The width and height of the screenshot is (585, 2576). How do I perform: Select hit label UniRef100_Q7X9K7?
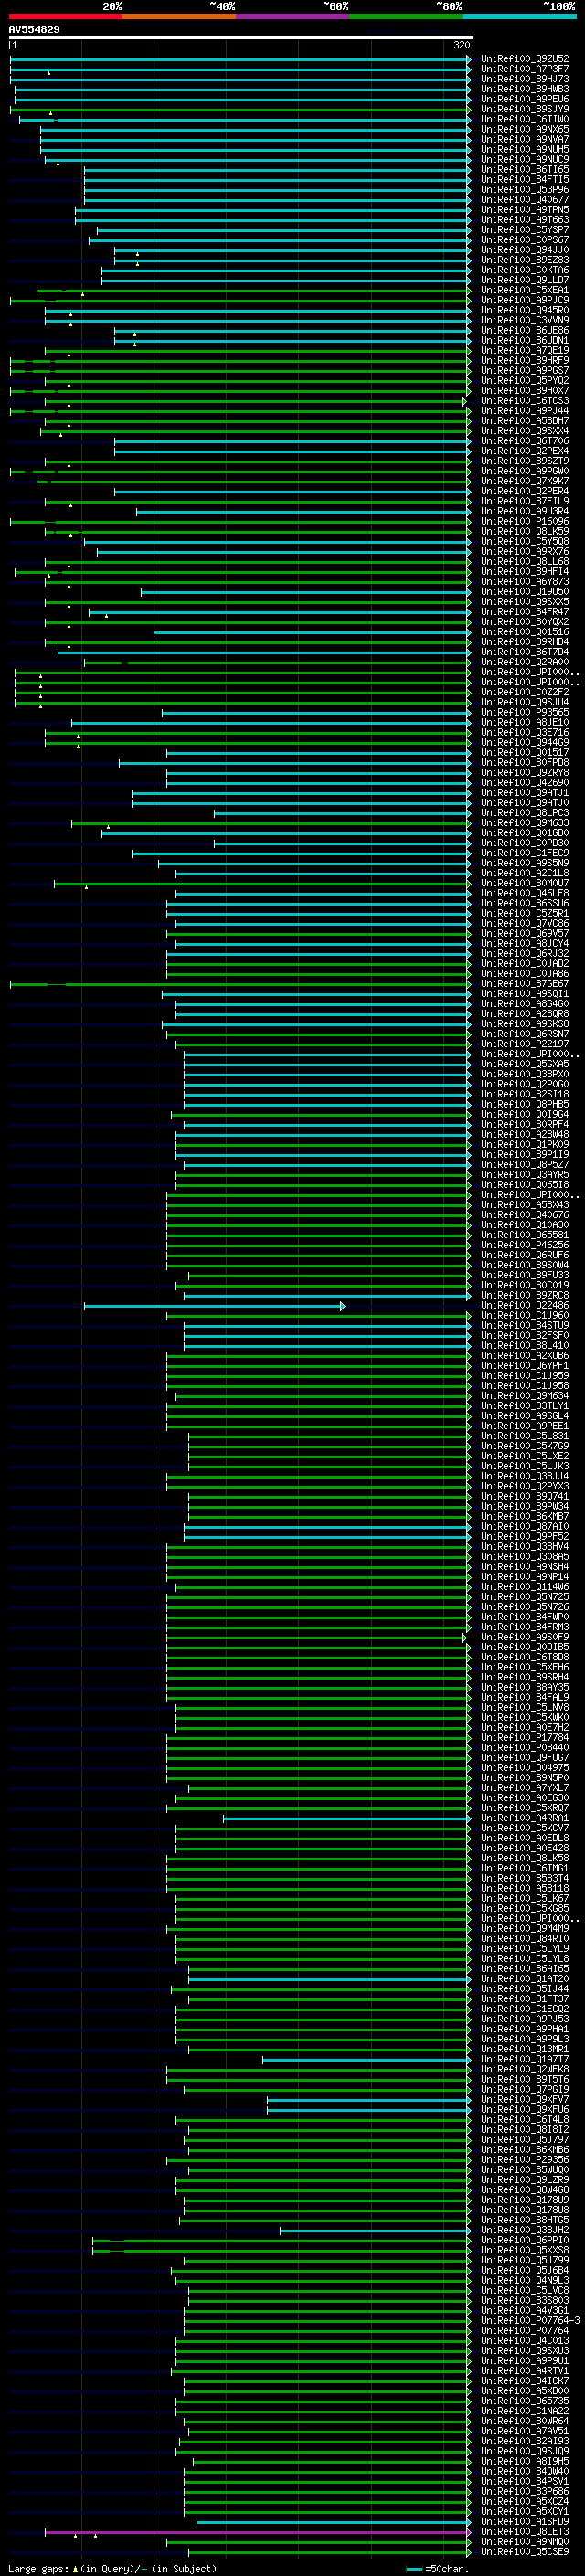(525, 481)
